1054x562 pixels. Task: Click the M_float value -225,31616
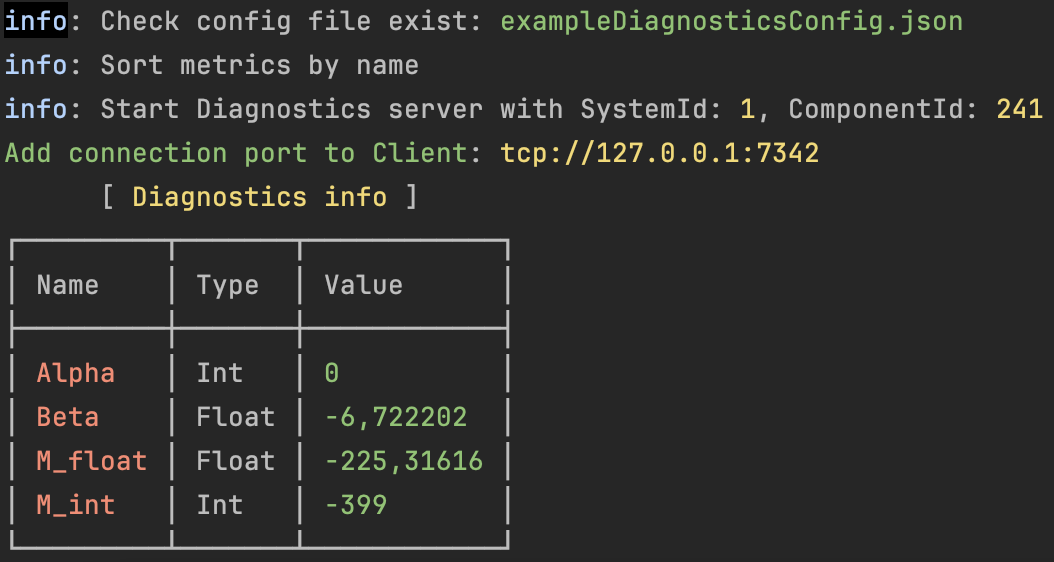coord(404,461)
